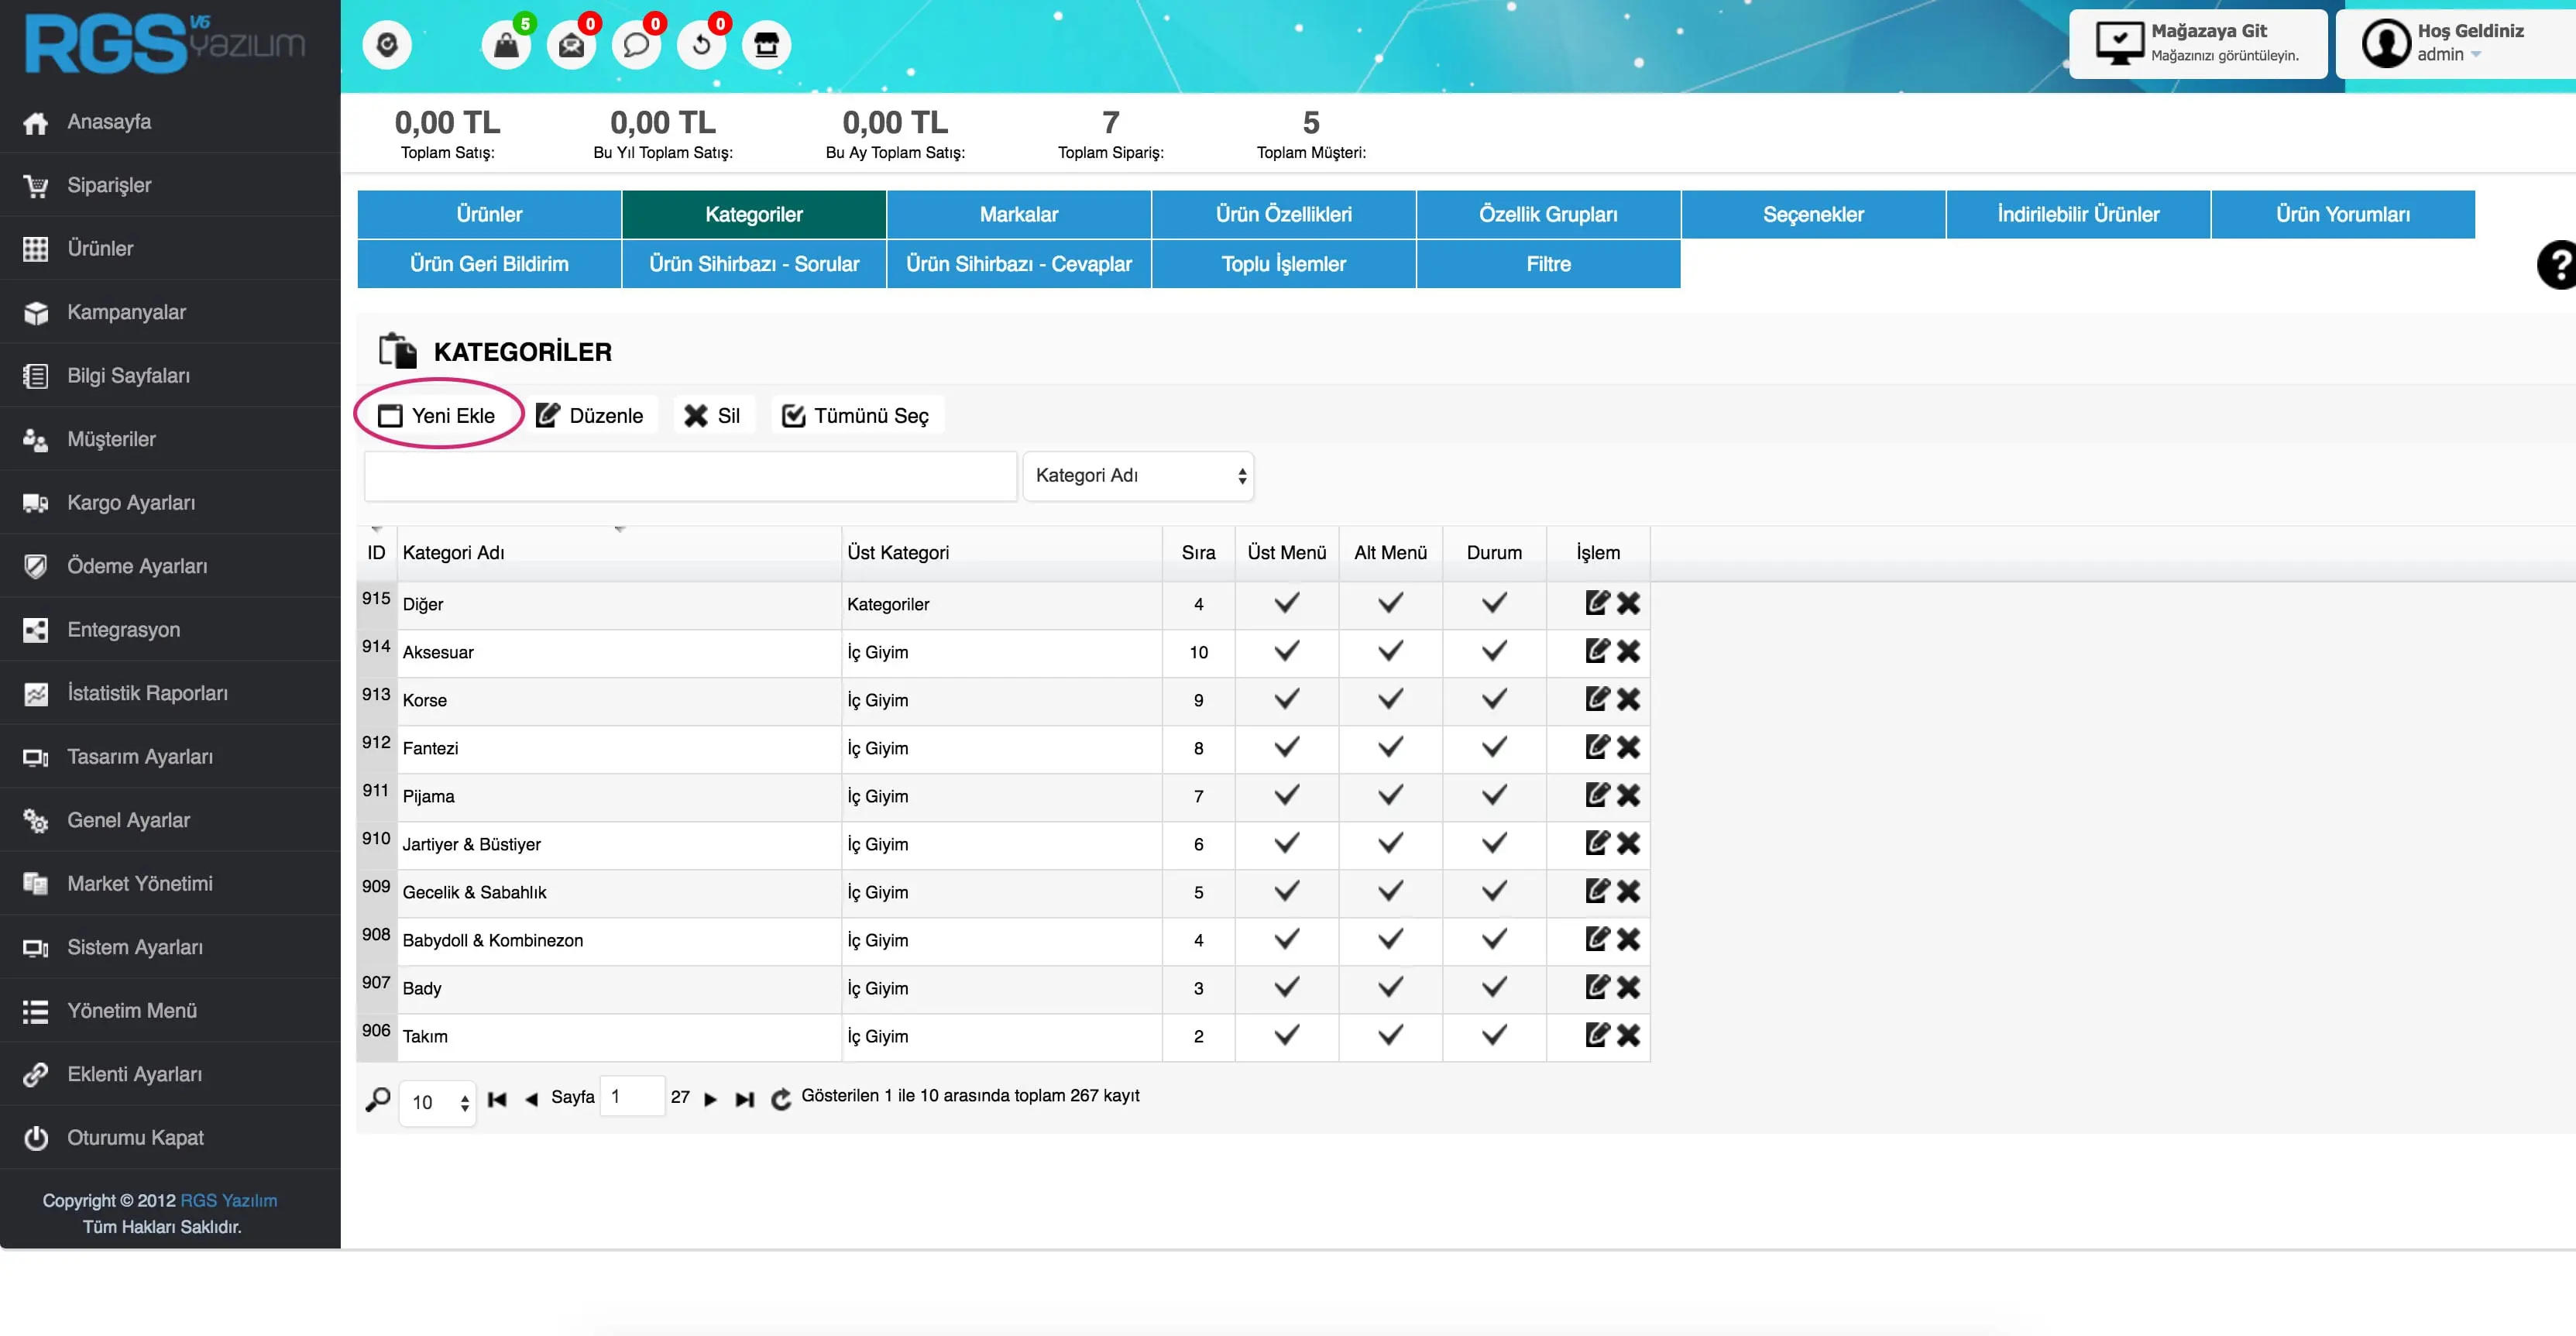Click the Mağazaya Git button
Viewport: 2576px width, 1336px height.
[x=2198, y=43]
